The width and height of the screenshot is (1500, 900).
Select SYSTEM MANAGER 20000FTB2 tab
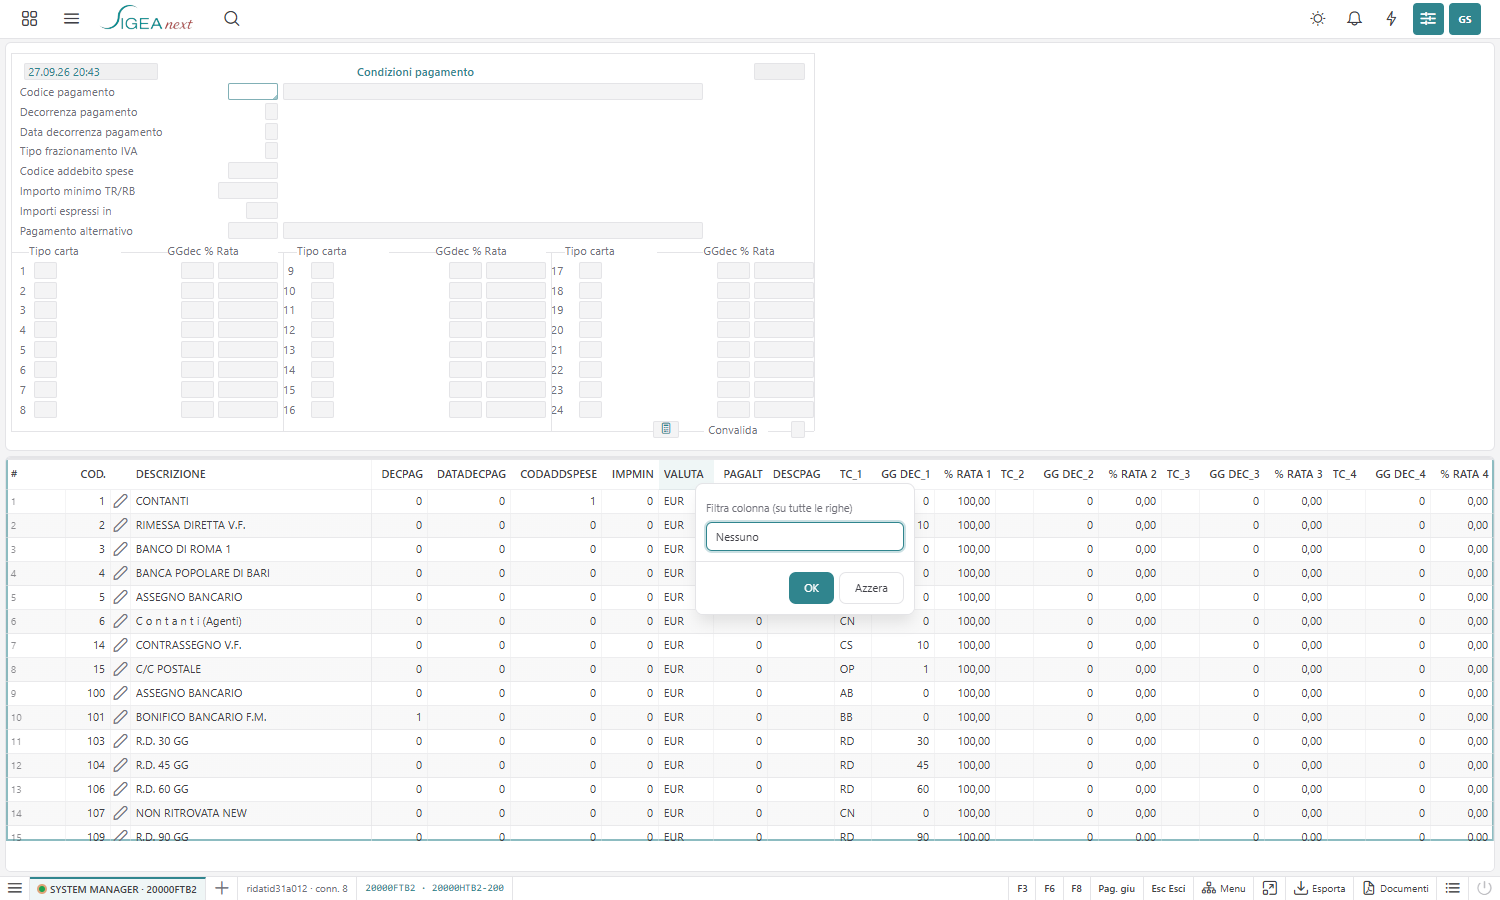pos(117,888)
